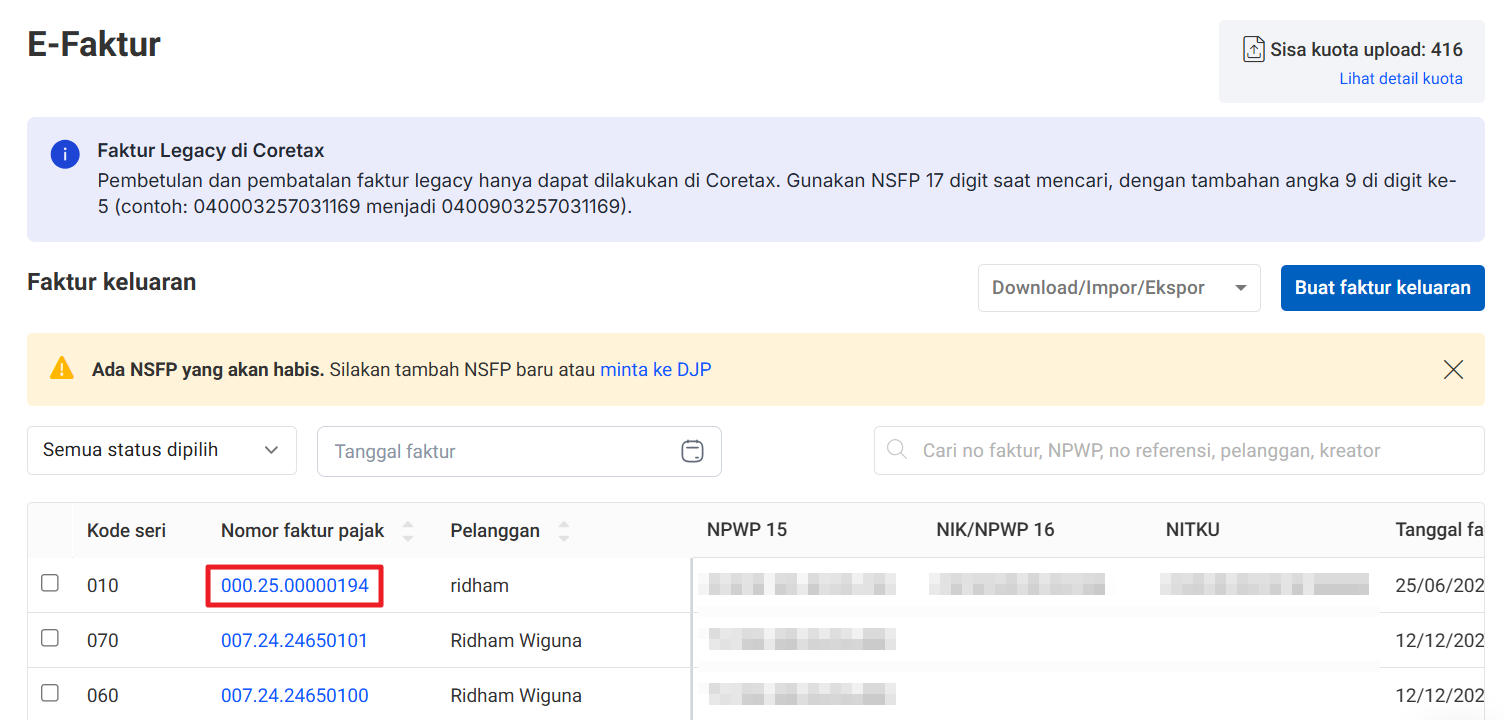Screen dimensions: 1505x720
Task: Sort by Pelanggan column arrows
Action: tap(564, 530)
